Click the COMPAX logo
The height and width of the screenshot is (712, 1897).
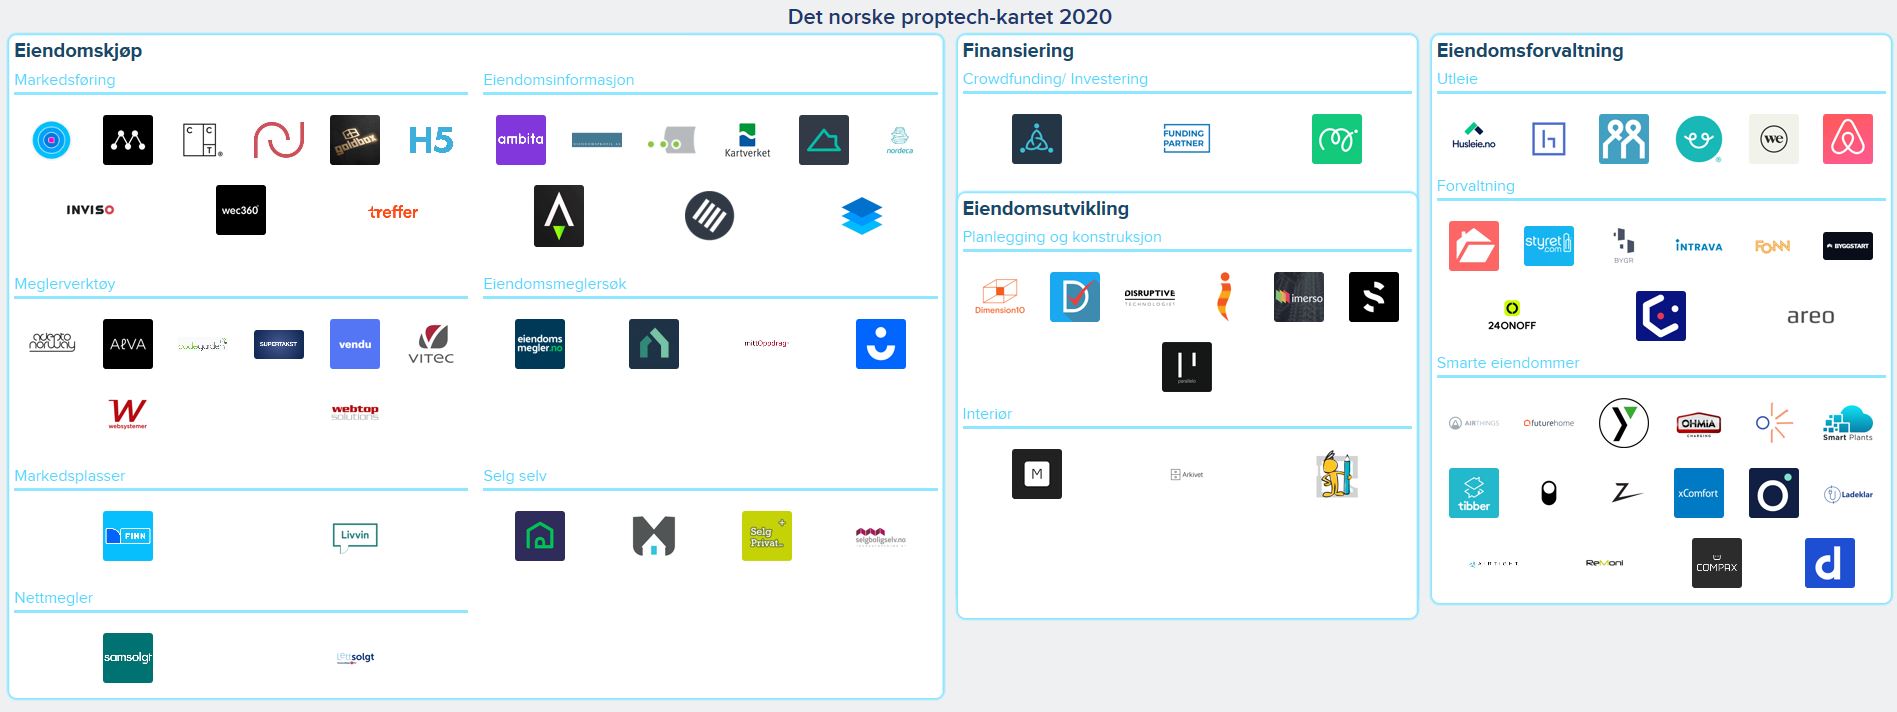point(1717,563)
